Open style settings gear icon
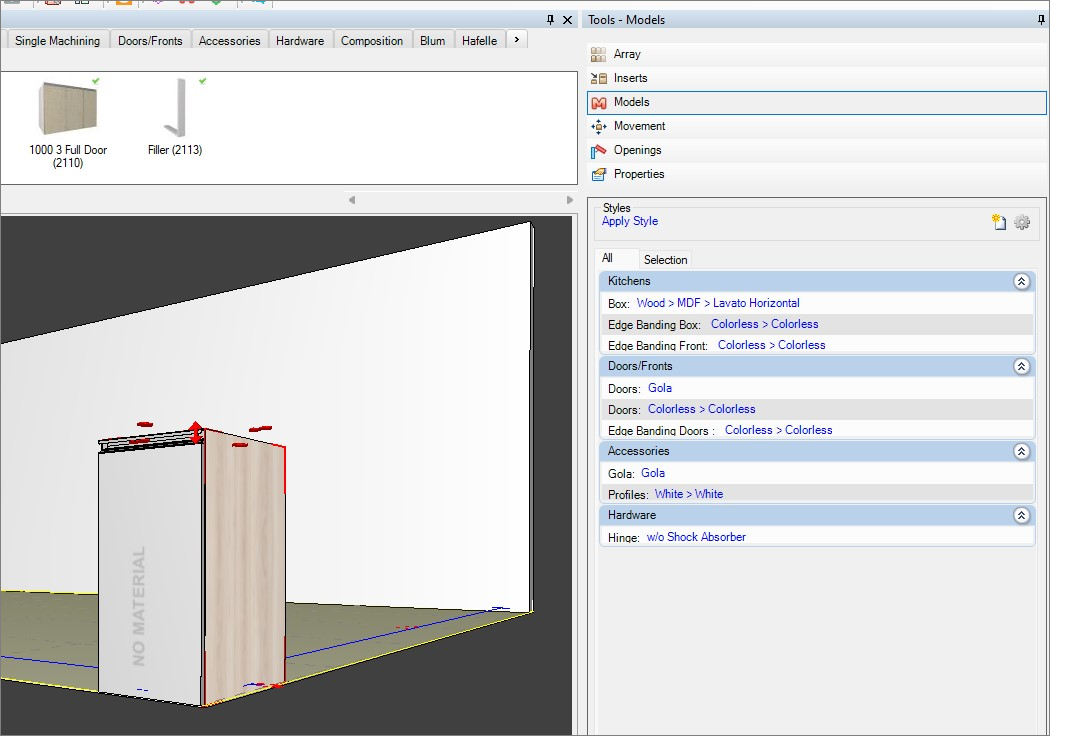 [1022, 222]
